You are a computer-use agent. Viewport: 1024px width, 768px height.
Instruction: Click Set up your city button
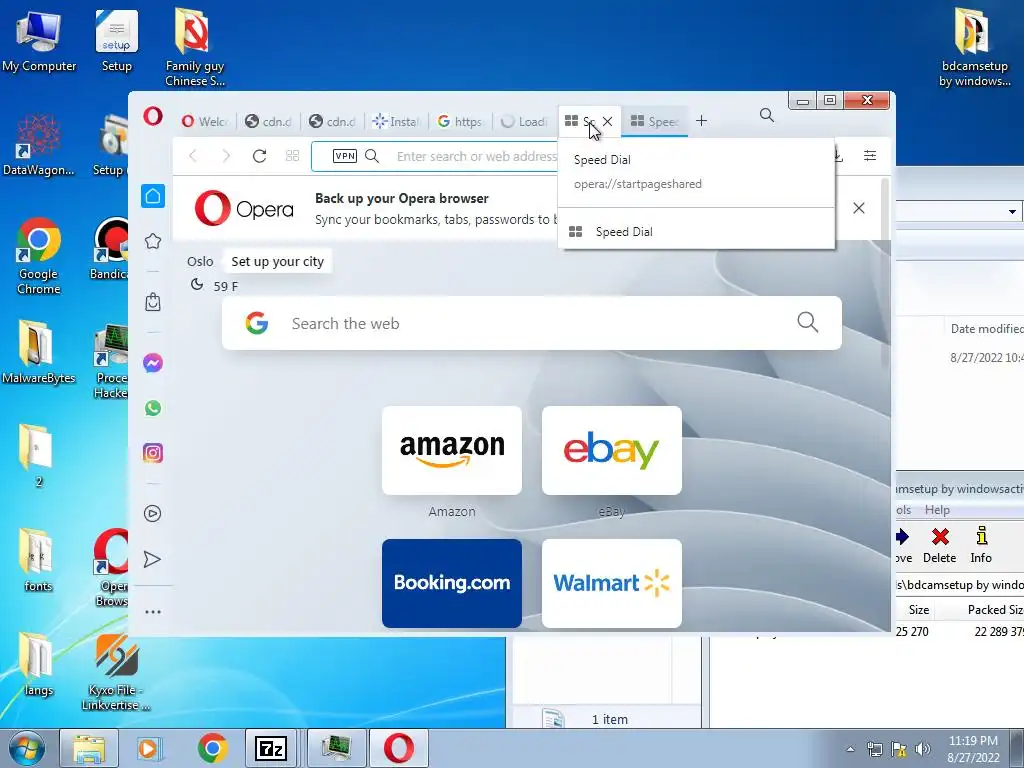point(278,261)
